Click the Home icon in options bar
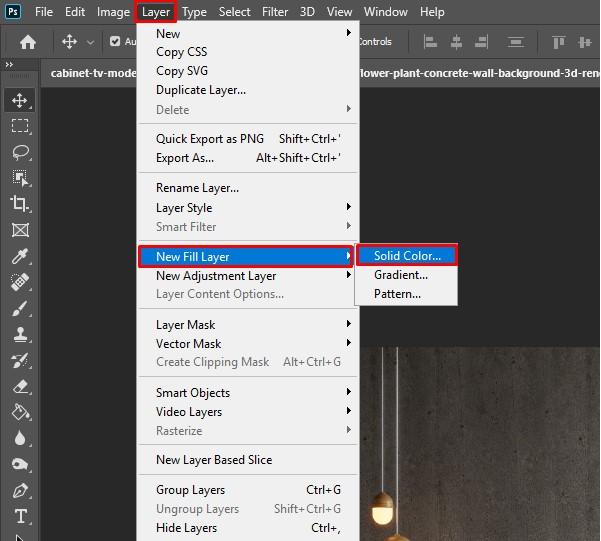Image resolution: width=601 pixels, height=541 pixels. pyautogui.click(x=28, y=42)
